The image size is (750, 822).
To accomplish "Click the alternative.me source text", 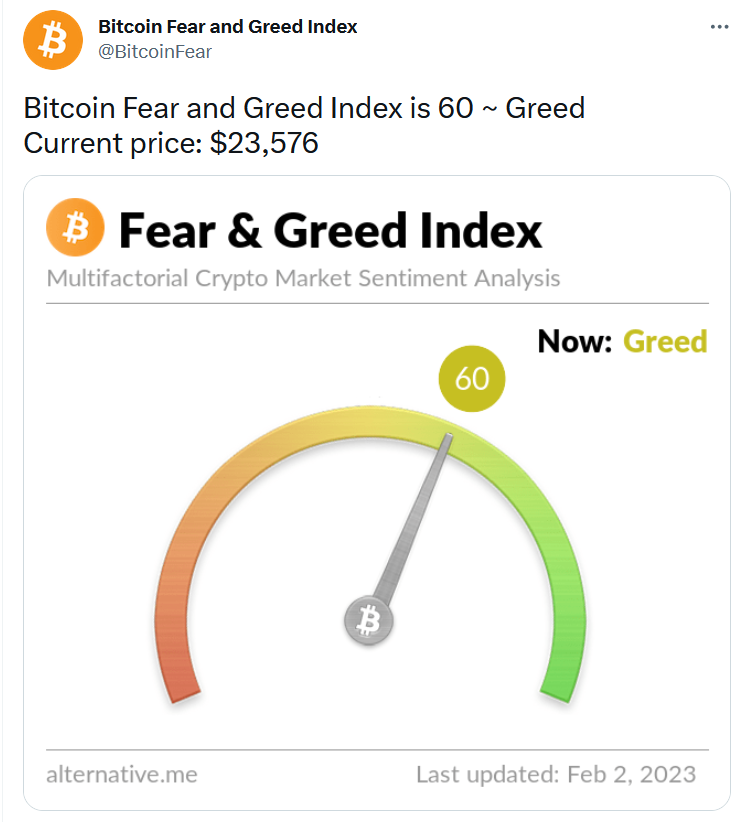I will pos(121,775).
